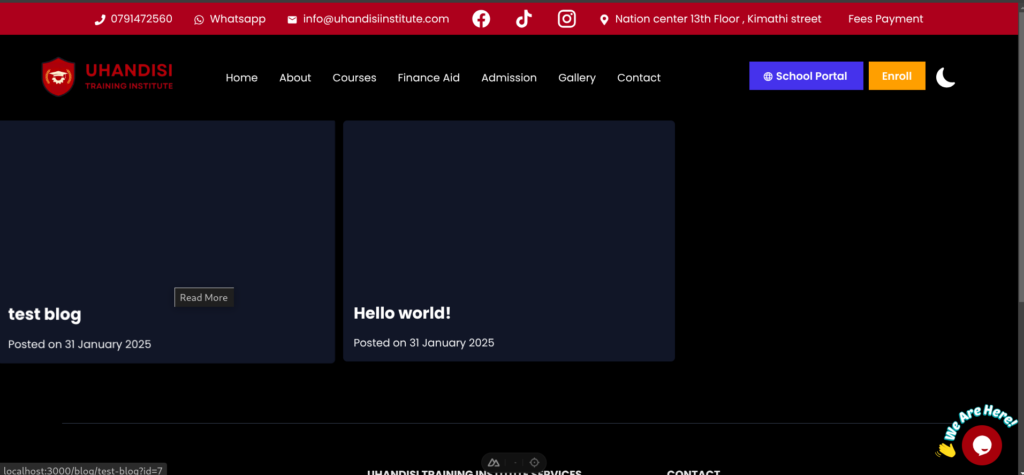
Task: Open the Fees Payment link
Action: (x=885, y=19)
